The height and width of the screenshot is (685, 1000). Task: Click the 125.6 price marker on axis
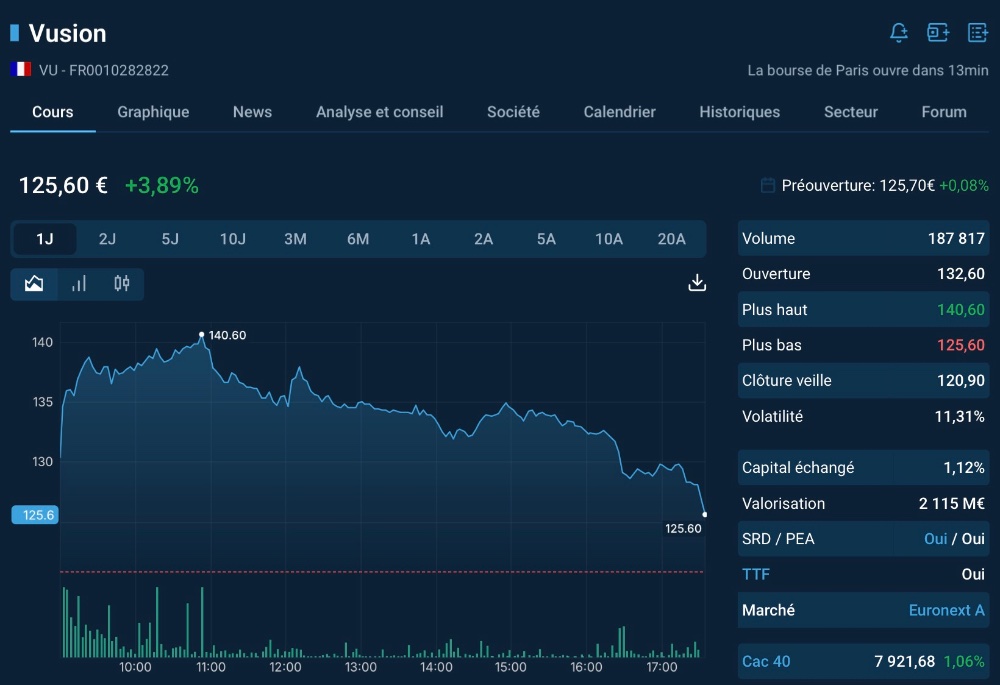coord(35,515)
